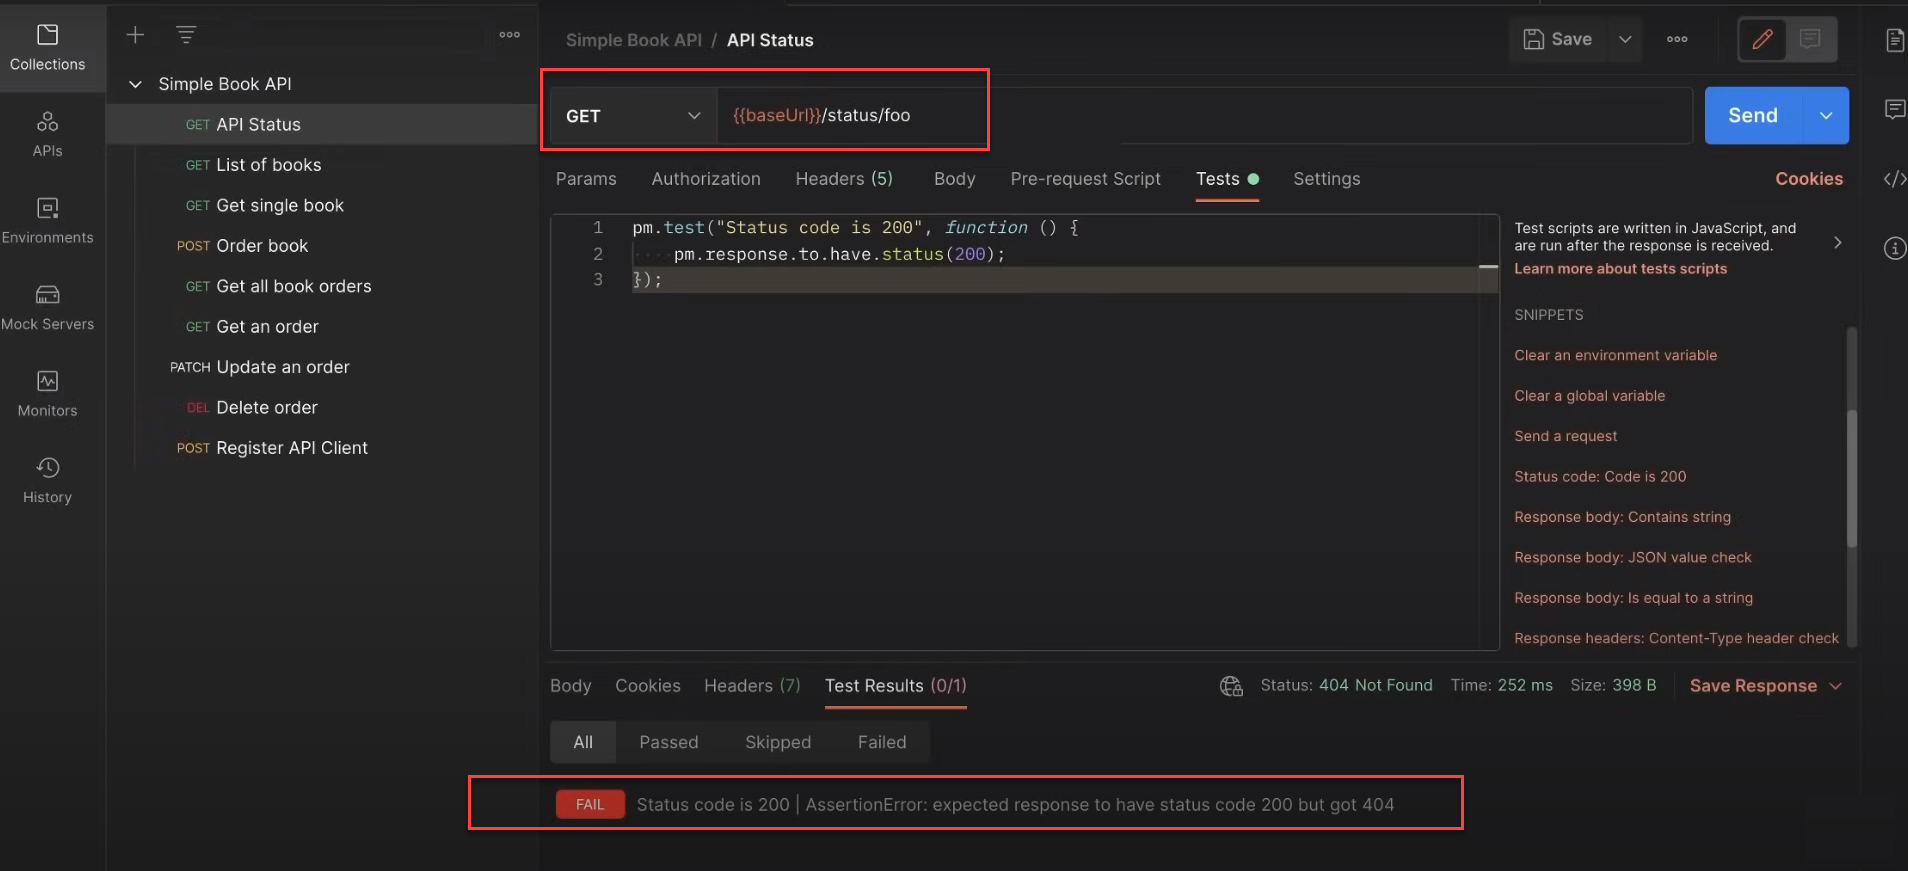Switch to the Params tab
1908x871 pixels.
tap(586, 179)
